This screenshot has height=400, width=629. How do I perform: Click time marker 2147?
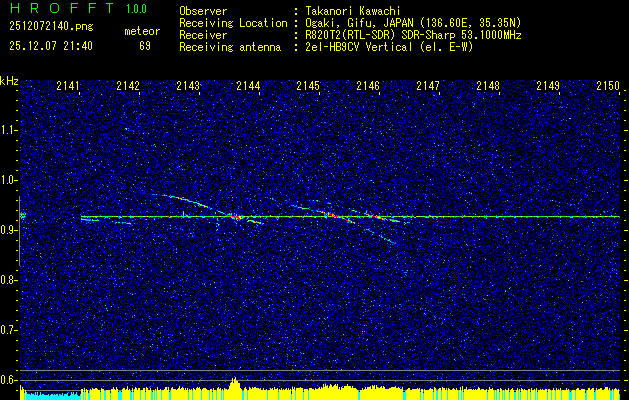[428, 86]
